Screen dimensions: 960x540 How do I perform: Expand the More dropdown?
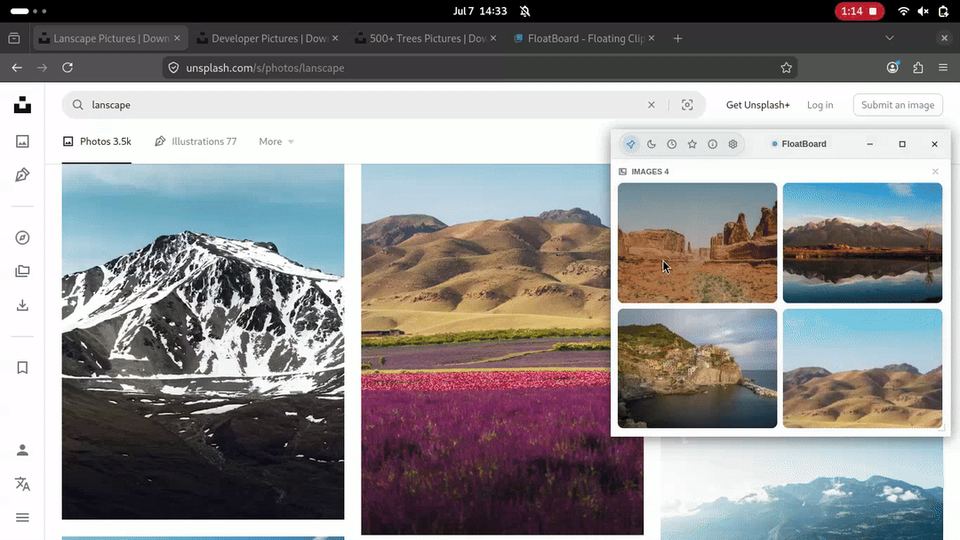pos(276,141)
